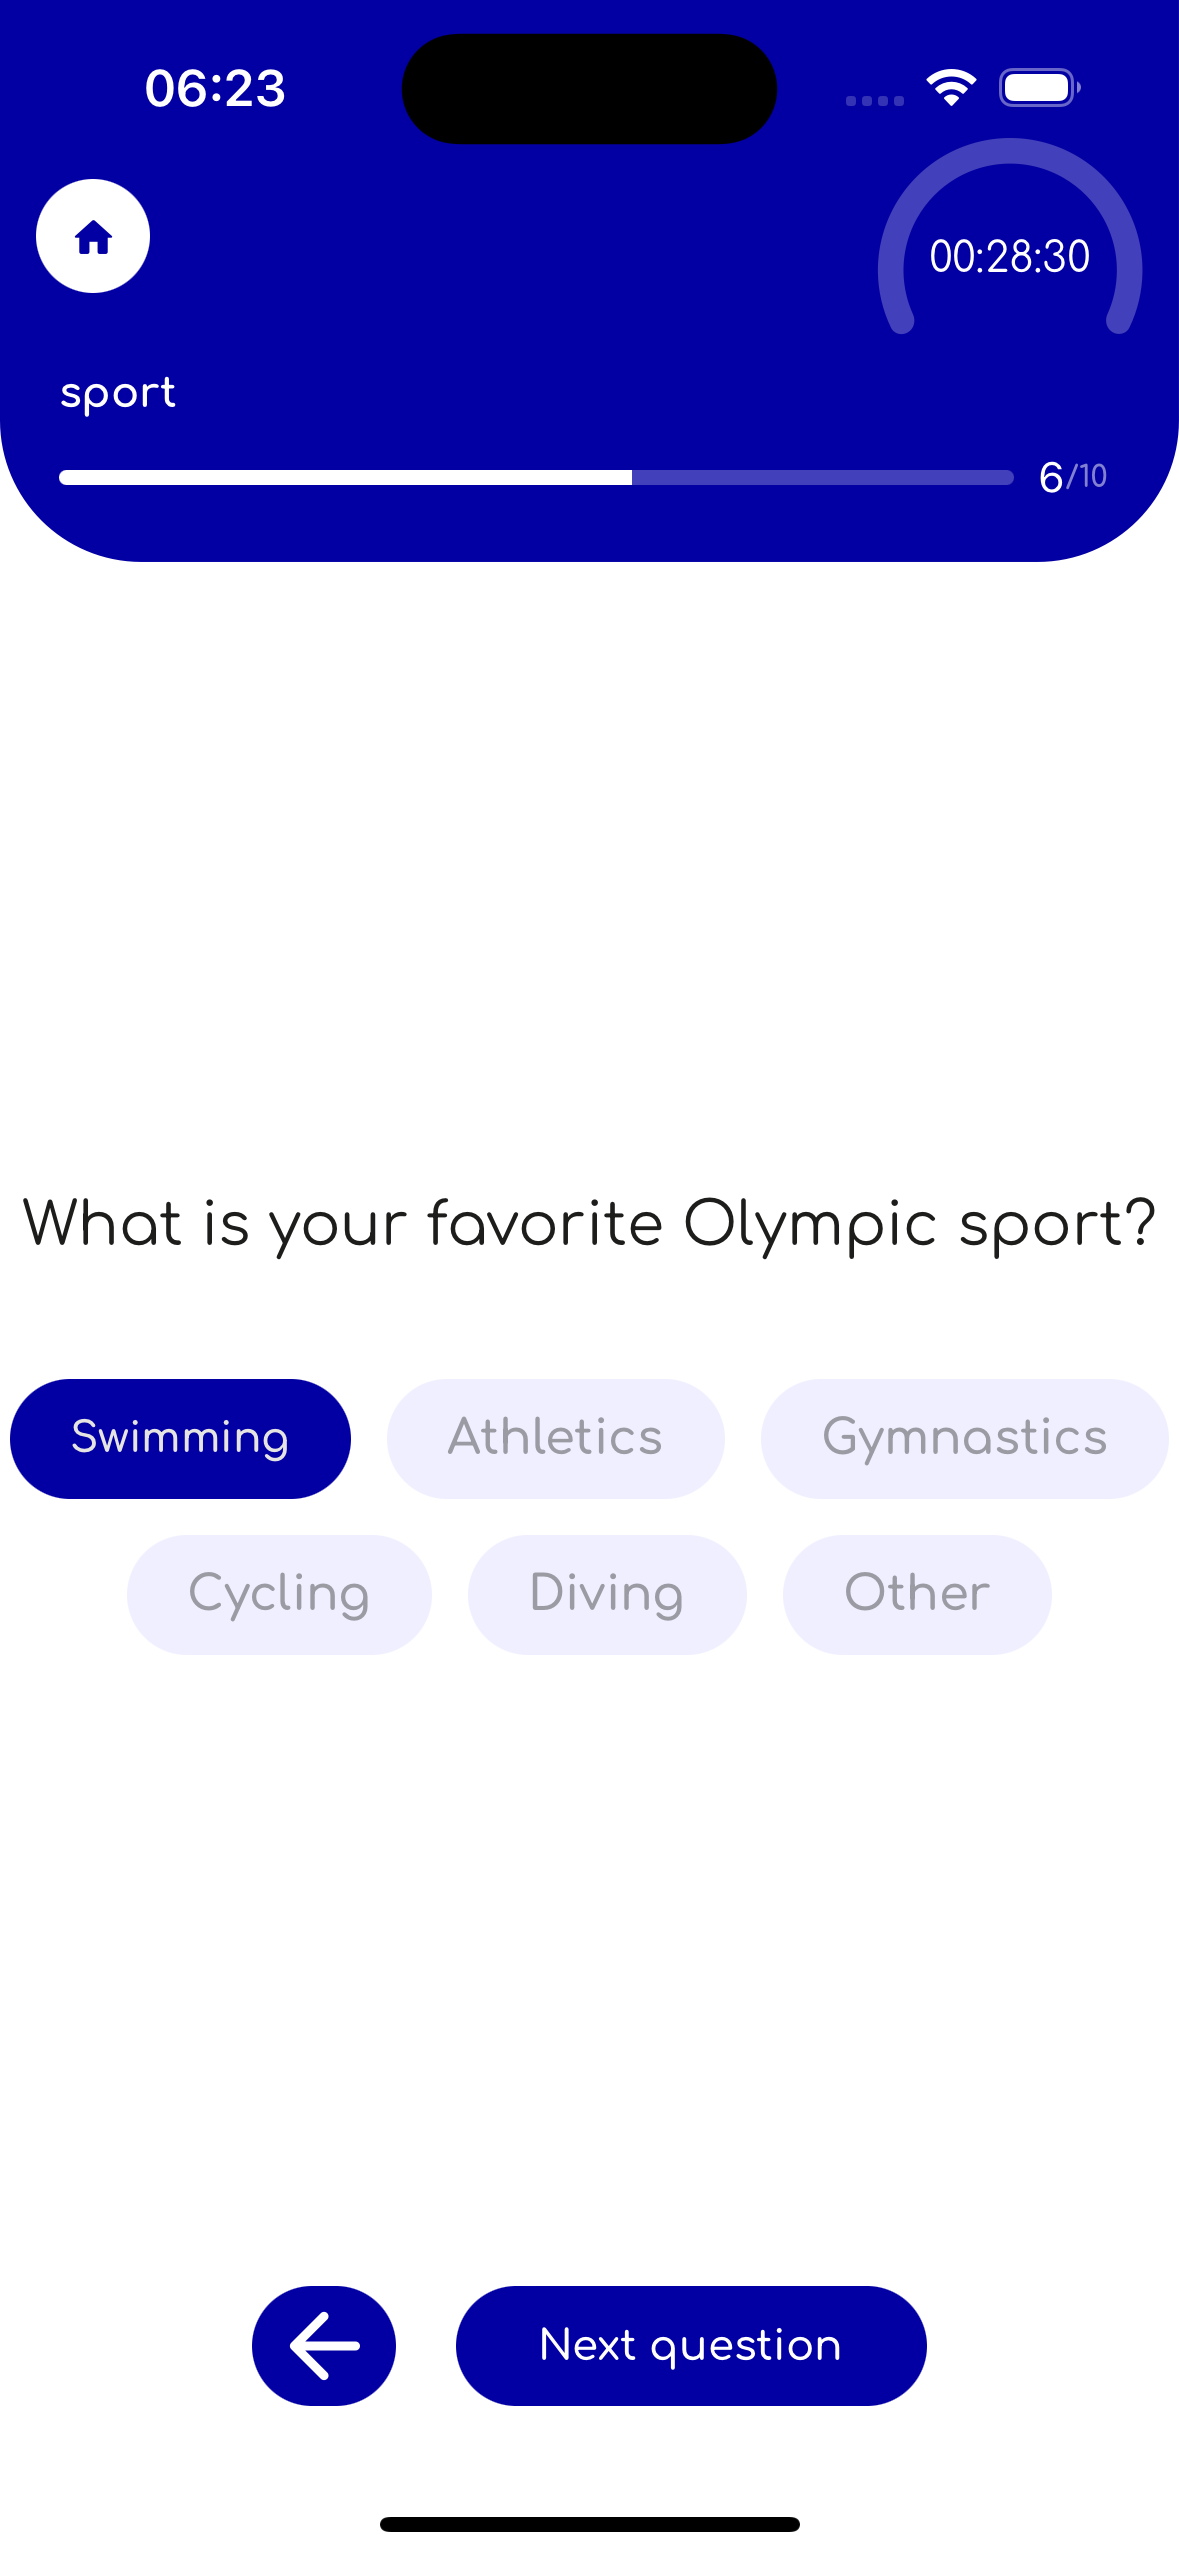Choose the Other answer chip
Viewport: 1179px width, 2556px height.
click(x=917, y=1594)
